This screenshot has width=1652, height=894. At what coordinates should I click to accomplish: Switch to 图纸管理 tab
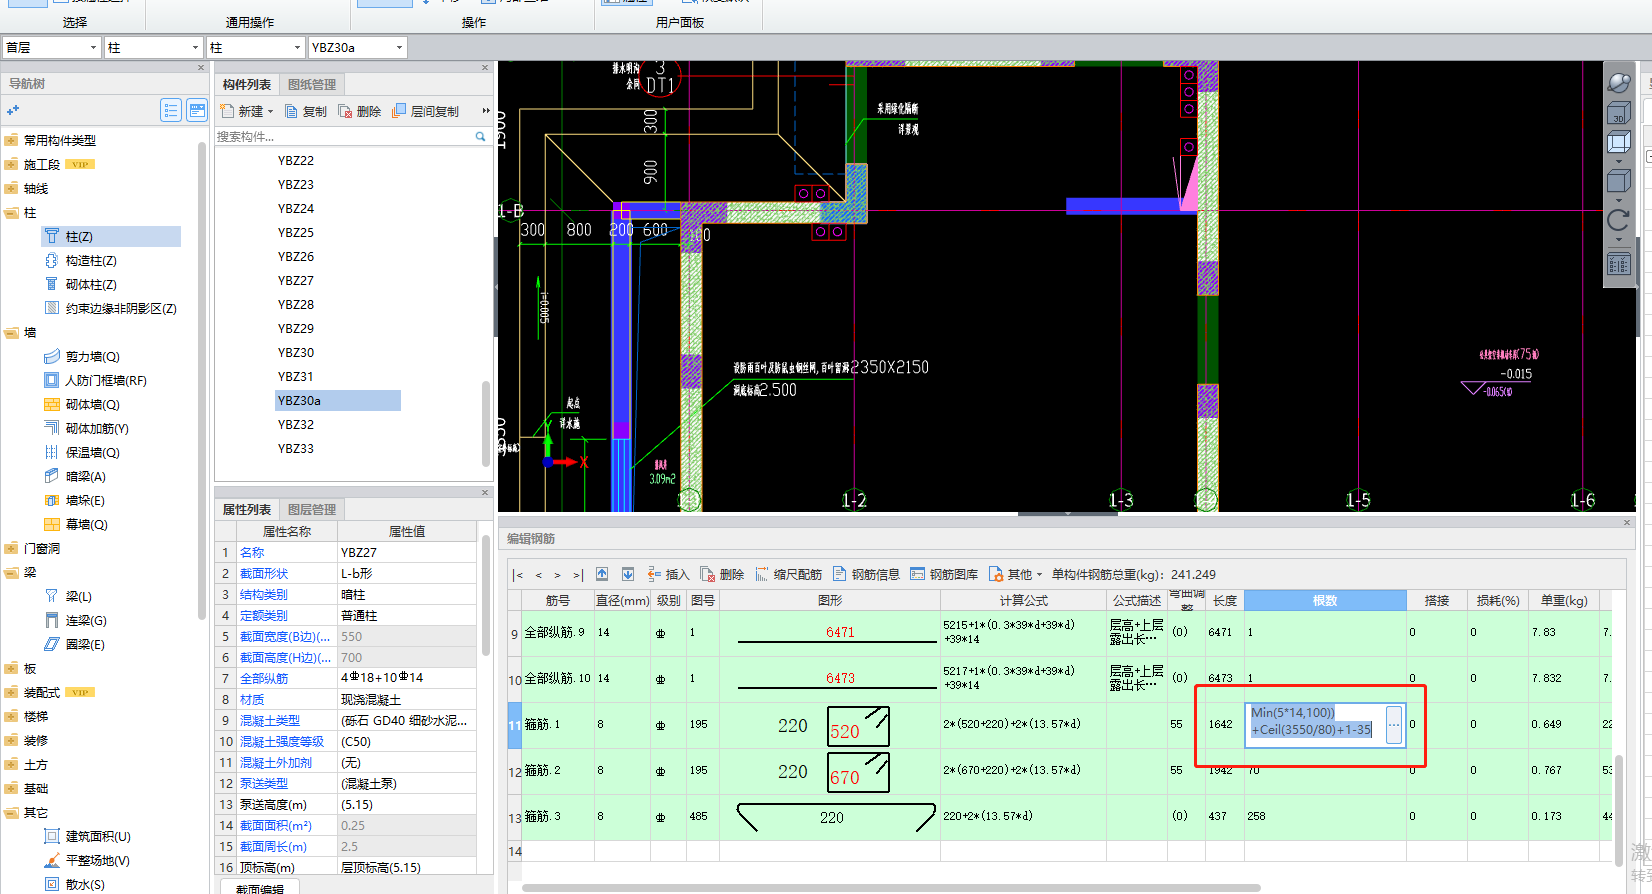(x=312, y=85)
